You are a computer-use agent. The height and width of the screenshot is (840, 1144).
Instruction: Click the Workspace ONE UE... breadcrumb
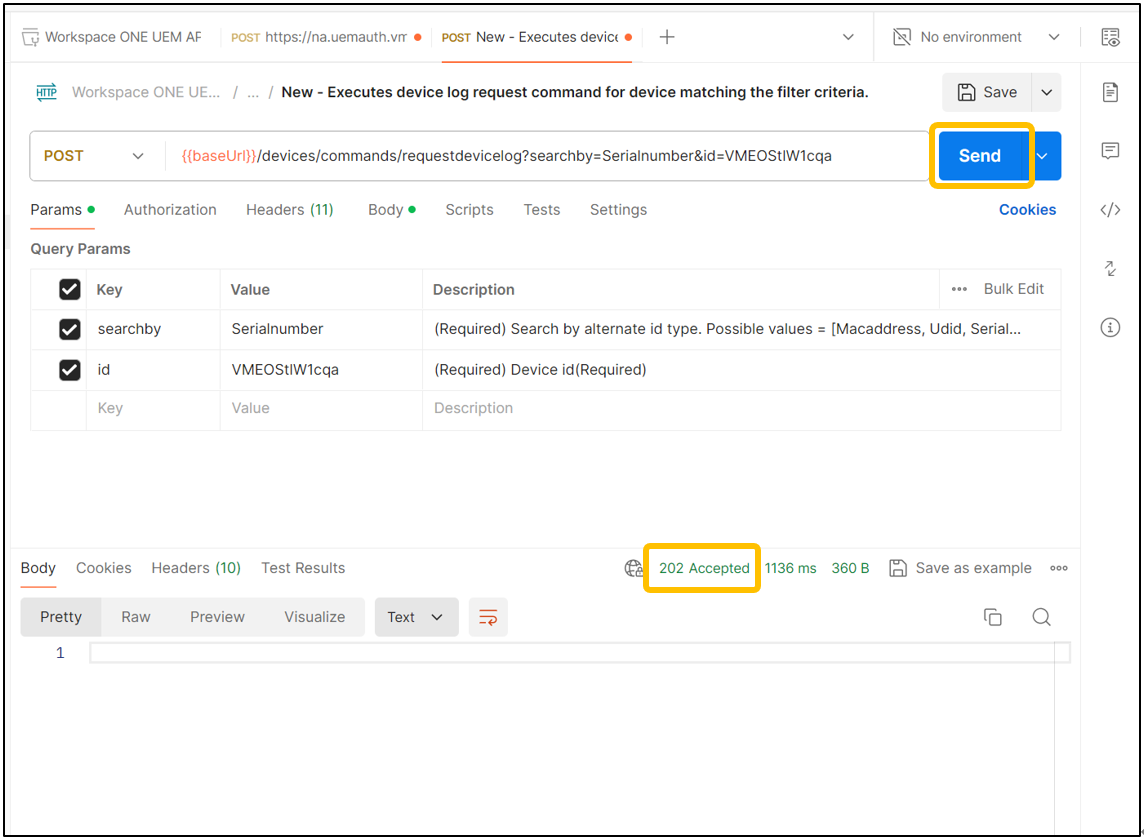coord(145,93)
